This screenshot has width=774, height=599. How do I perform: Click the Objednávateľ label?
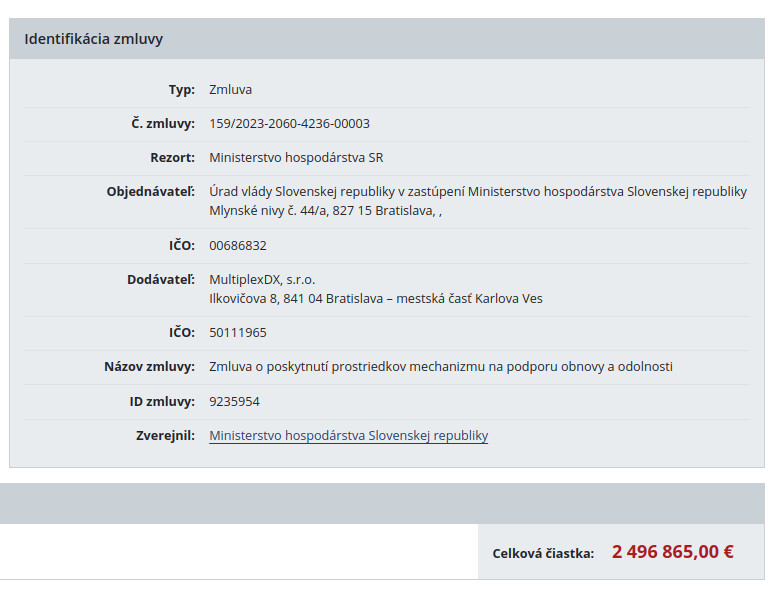click(150, 192)
